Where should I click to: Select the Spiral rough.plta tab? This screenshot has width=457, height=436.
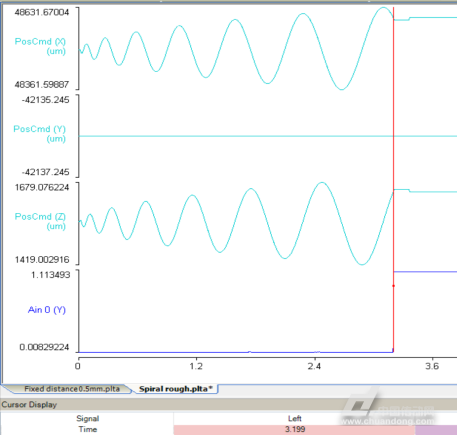tap(176, 389)
